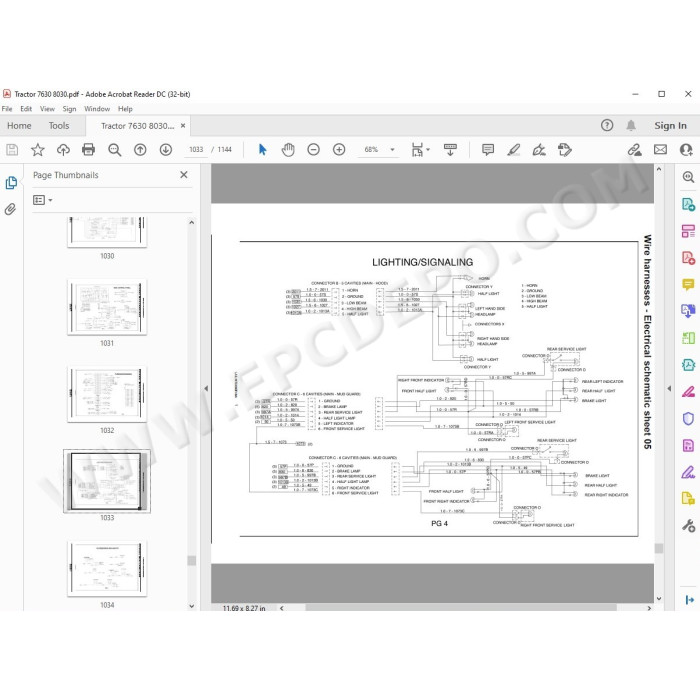Image resolution: width=700 pixels, height=700 pixels.
Task: Collapse the left navigation pane arrow
Action: pos(206,388)
